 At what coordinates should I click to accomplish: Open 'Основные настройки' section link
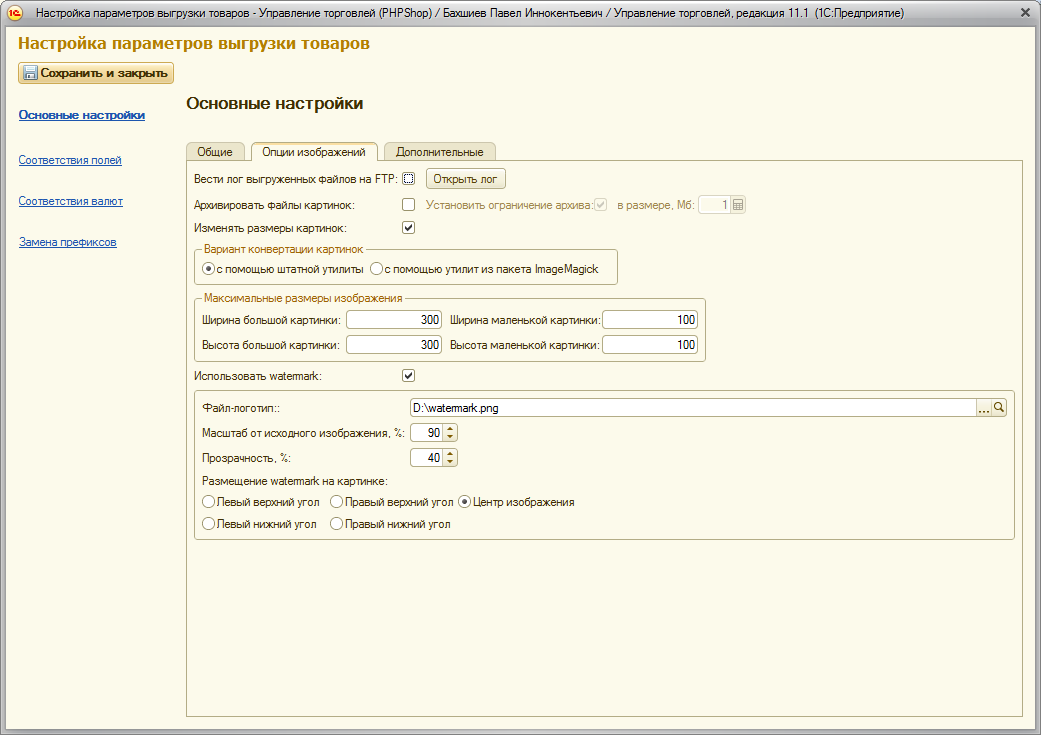[82, 115]
